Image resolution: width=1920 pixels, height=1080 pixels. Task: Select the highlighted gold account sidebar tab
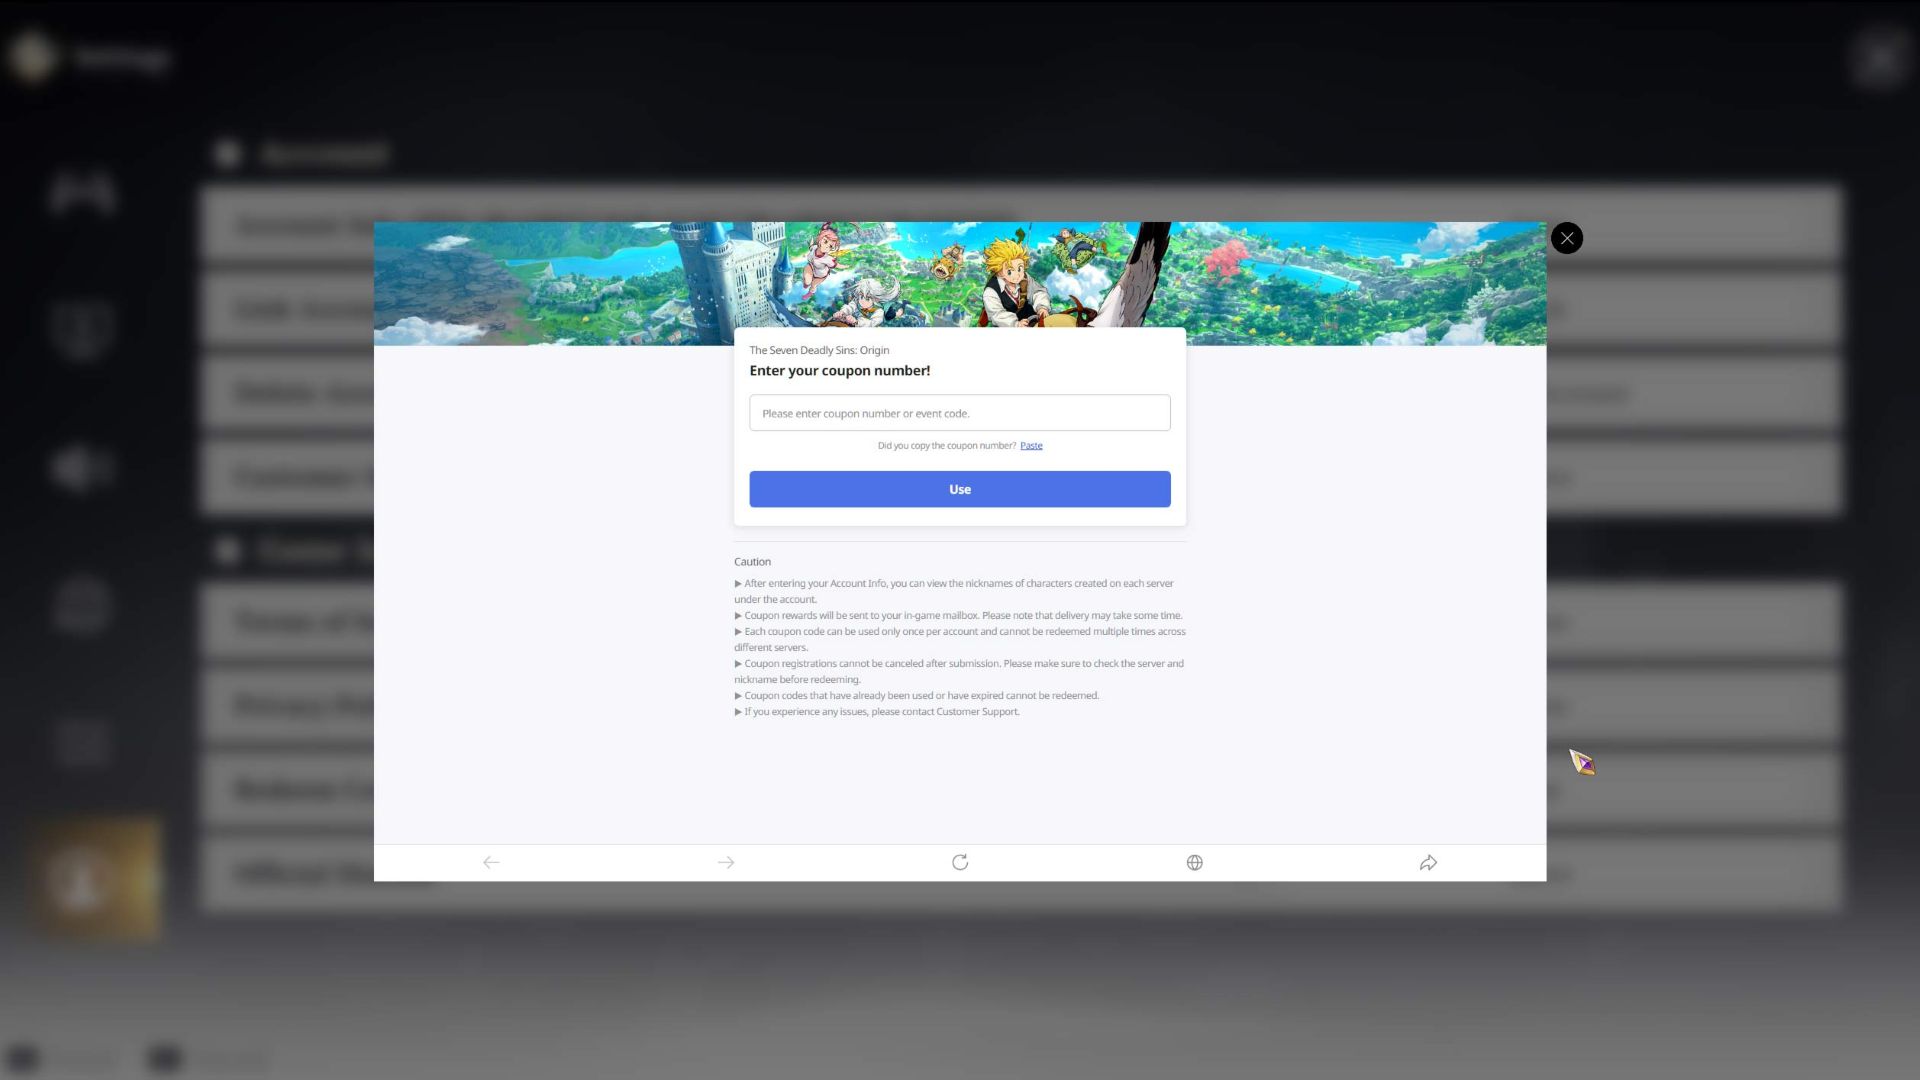(x=98, y=878)
